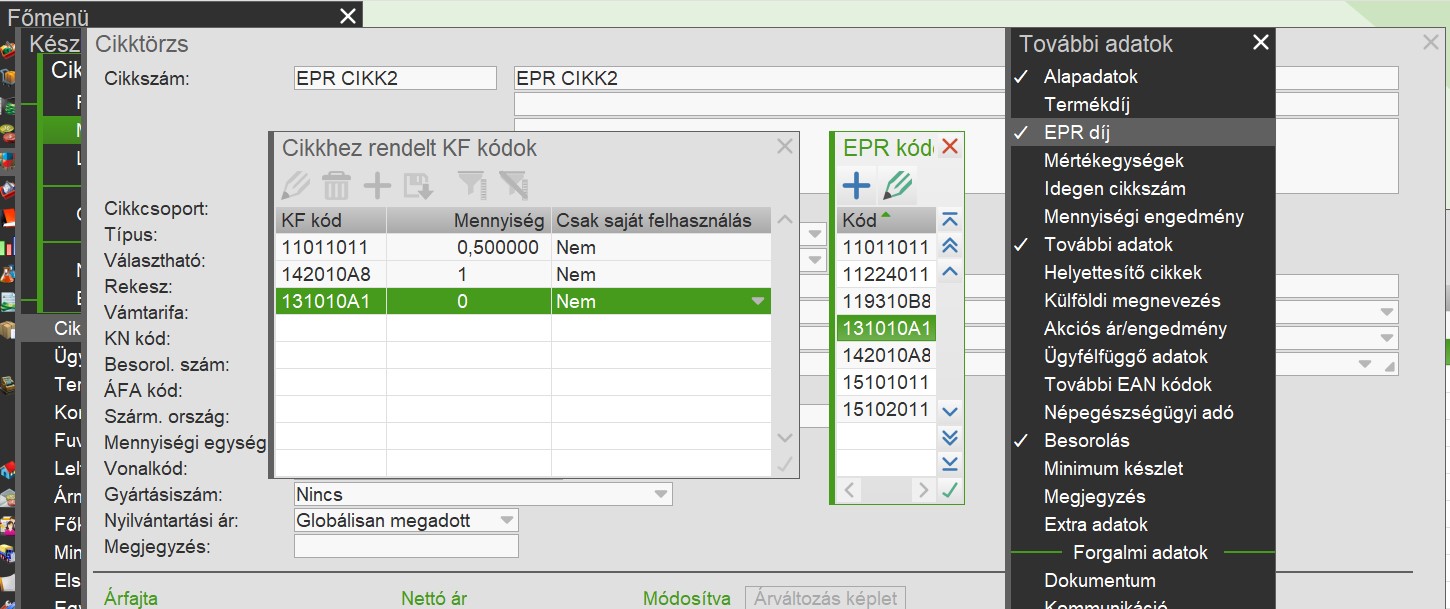Click KF kód column header
The height and width of the screenshot is (609, 1450).
331,220
